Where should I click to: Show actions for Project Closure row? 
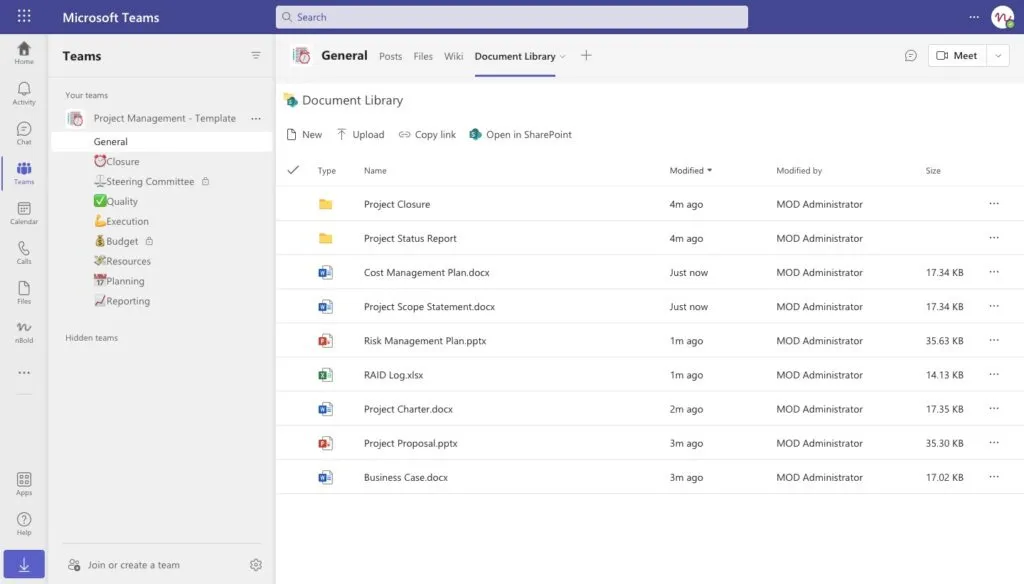coord(994,204)
